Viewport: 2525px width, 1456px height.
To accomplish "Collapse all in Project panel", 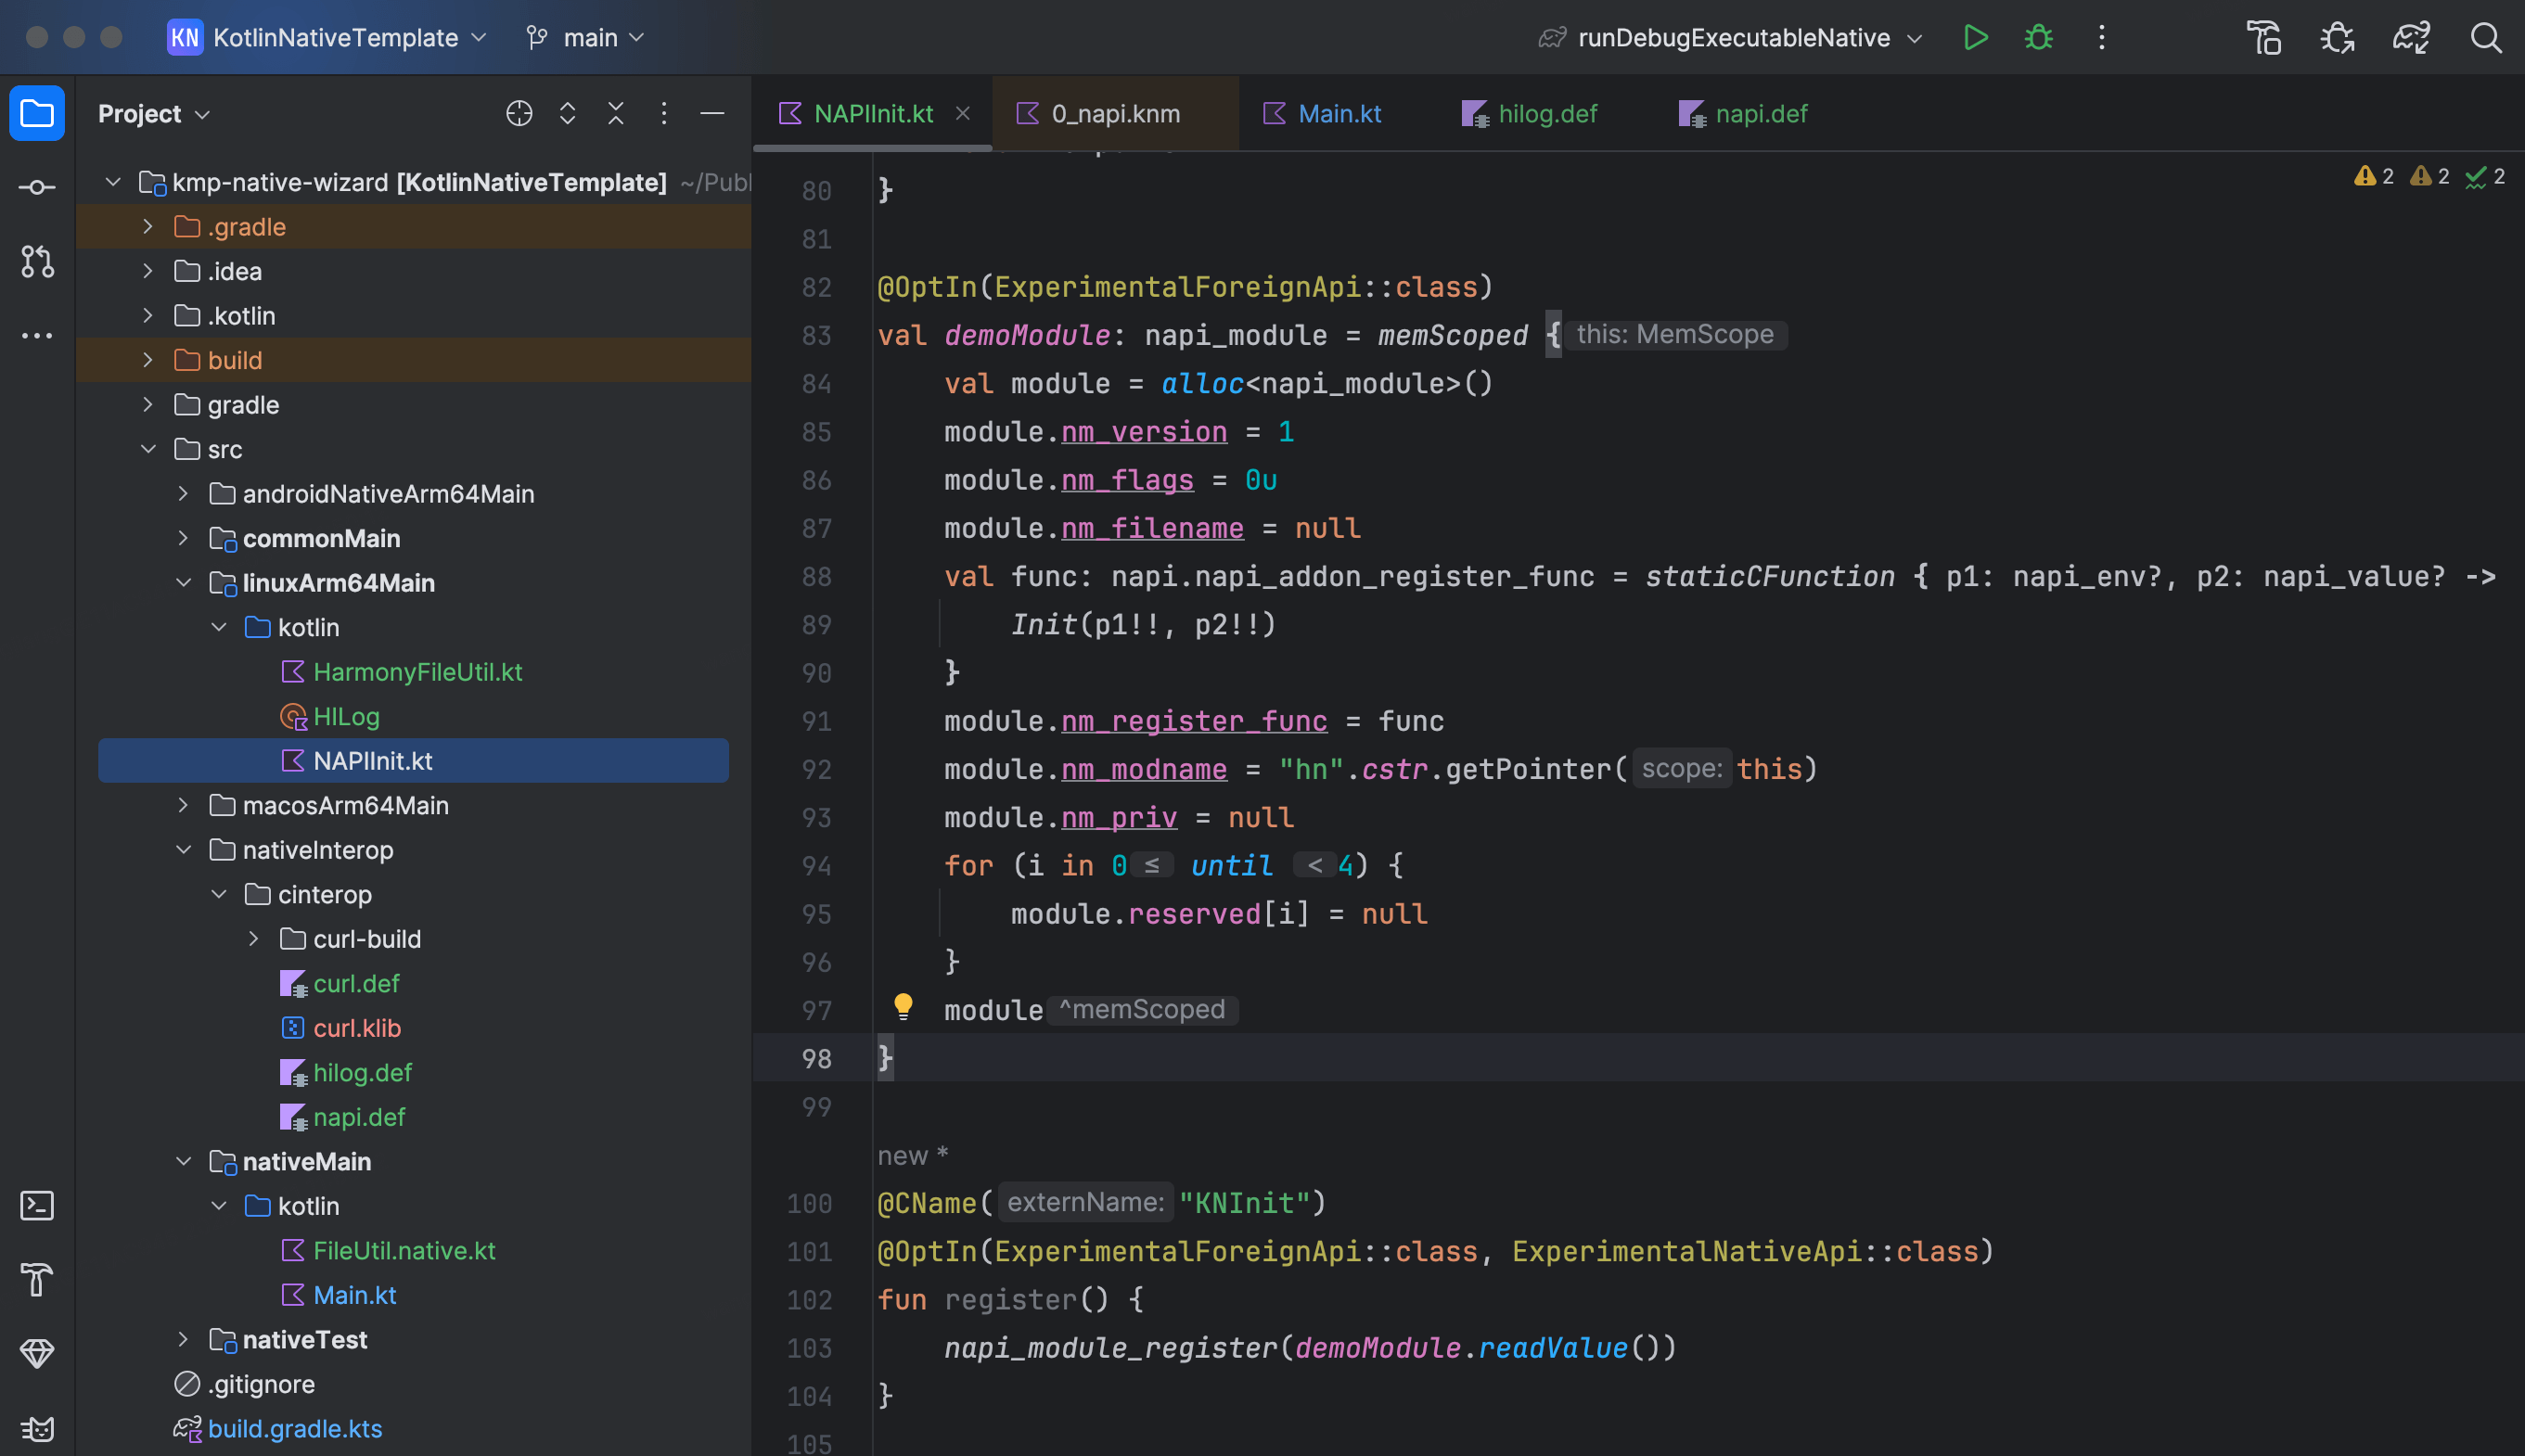I will [615, 113].
